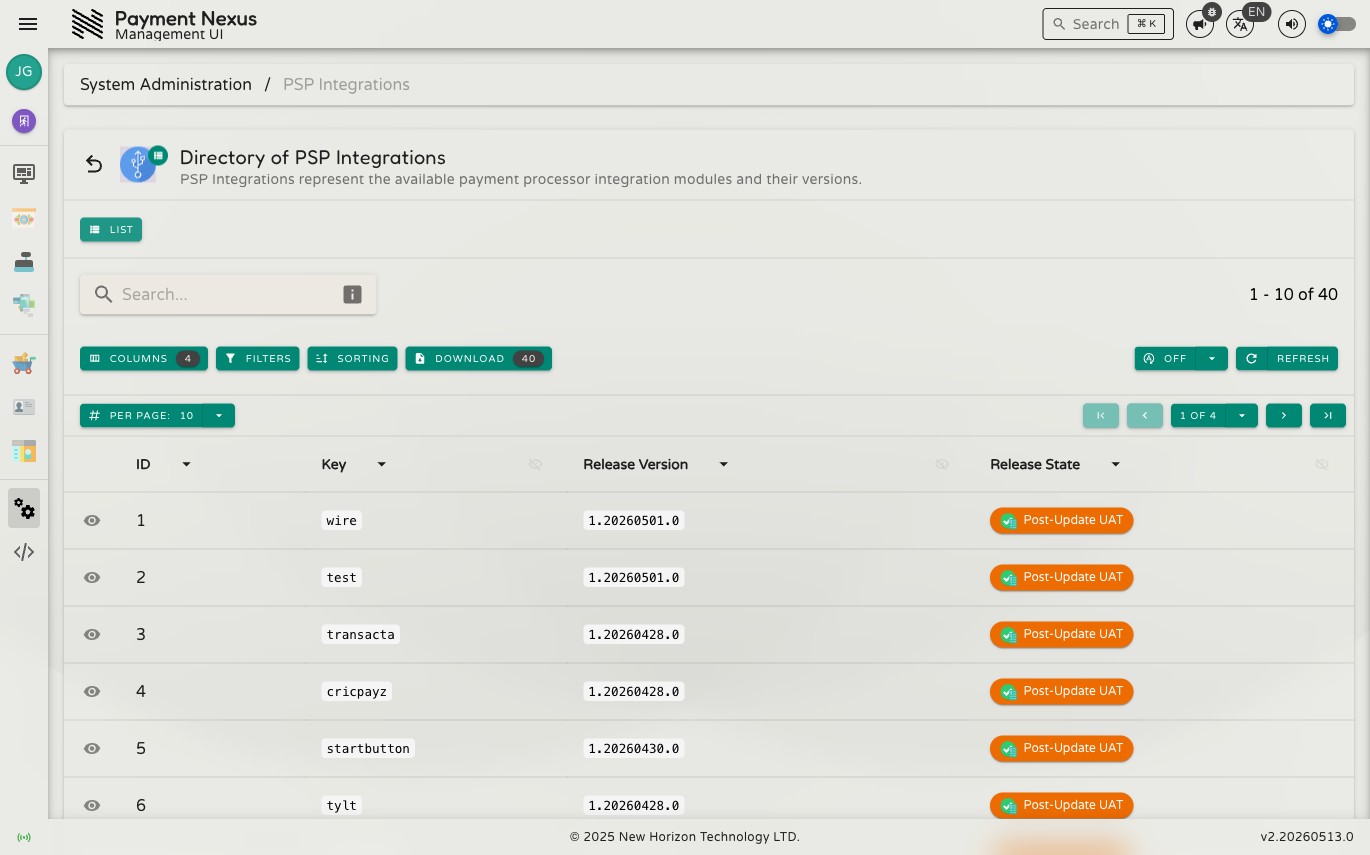
Task: Toggle the light/dark theme switch
Action: [x=1337, y=24]
